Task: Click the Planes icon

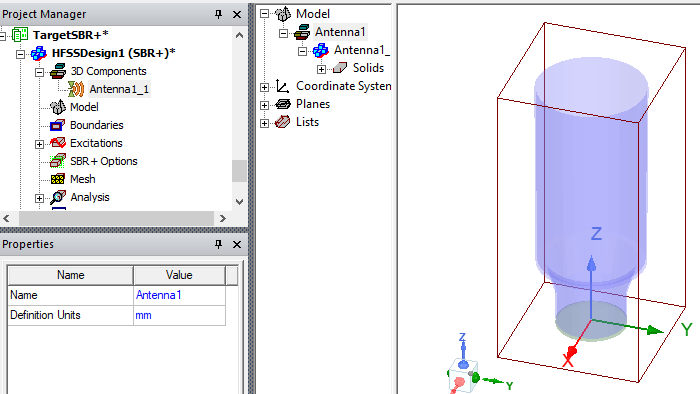Action: tap(283, 104)
